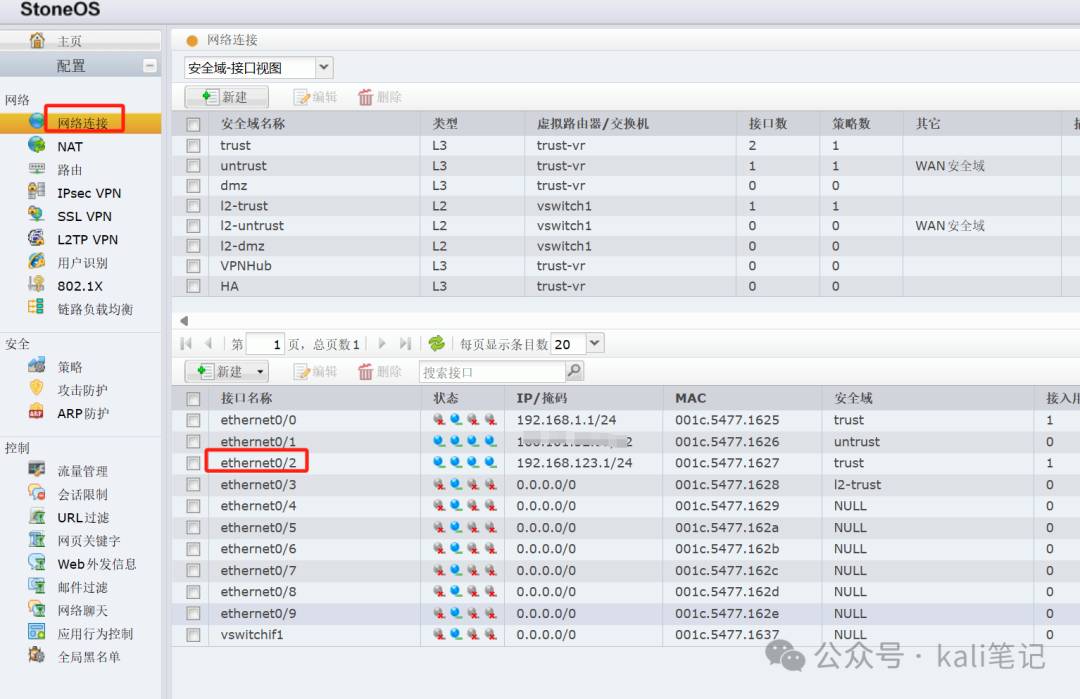Open L2TP VPN icon in sidebar
The width and height of the screenshot is (1080, 699).
click(37, 238)
